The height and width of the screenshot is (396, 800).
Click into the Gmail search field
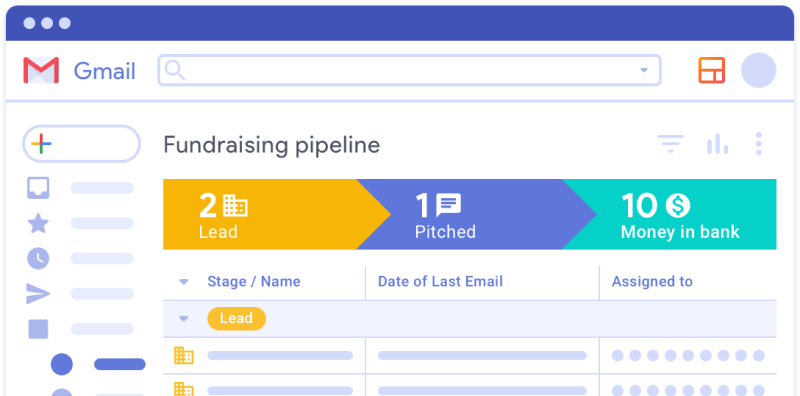tap(409, 70)
